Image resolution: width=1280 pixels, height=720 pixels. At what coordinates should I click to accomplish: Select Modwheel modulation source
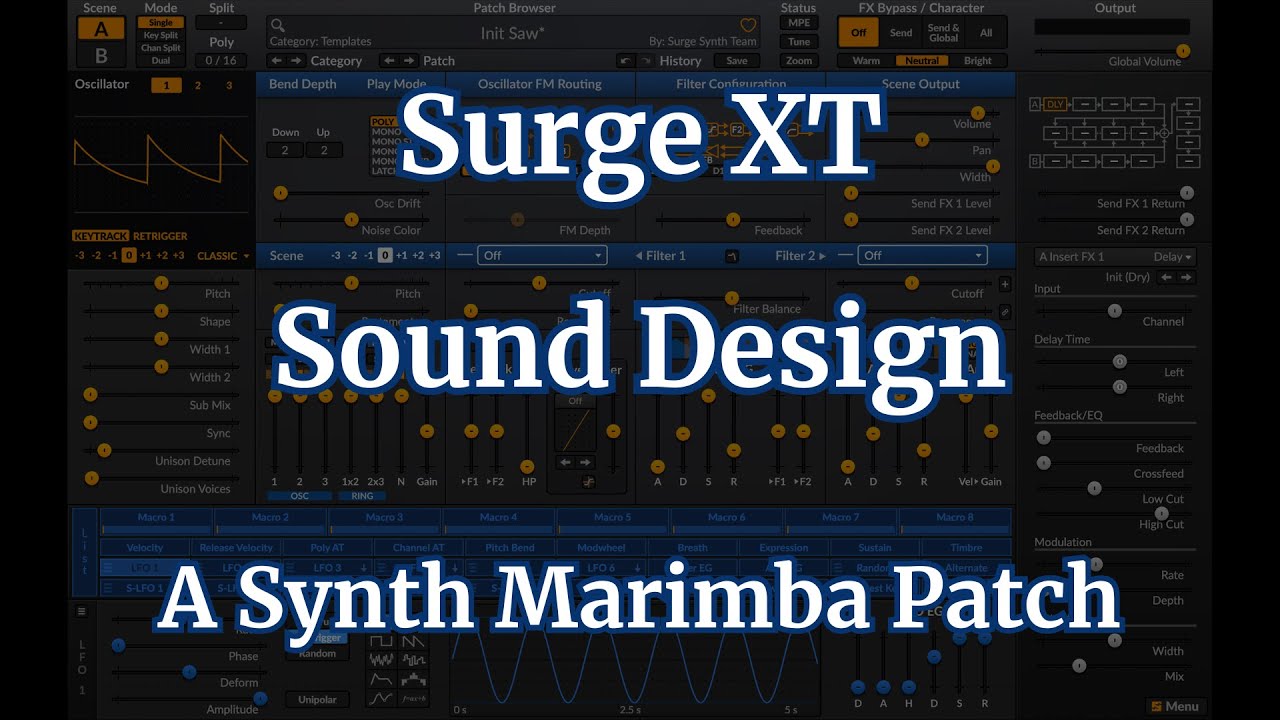601,548
